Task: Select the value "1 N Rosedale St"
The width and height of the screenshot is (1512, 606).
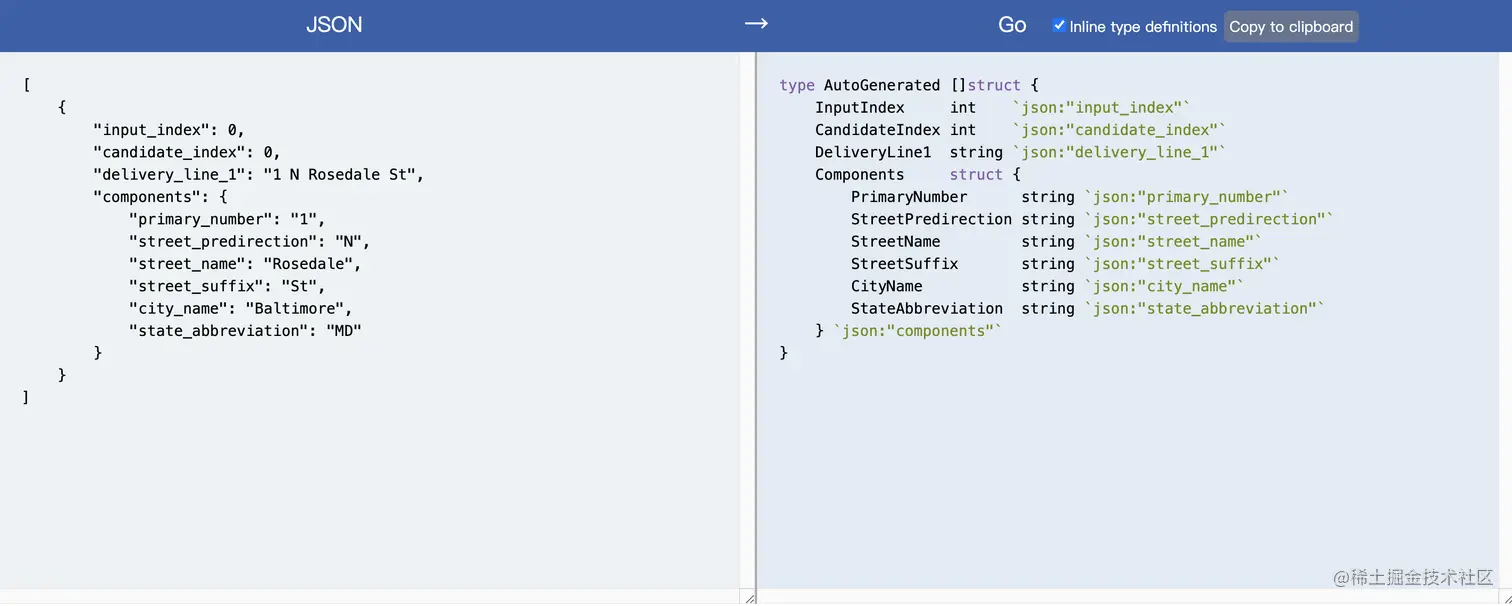Action: coord(340,174)
